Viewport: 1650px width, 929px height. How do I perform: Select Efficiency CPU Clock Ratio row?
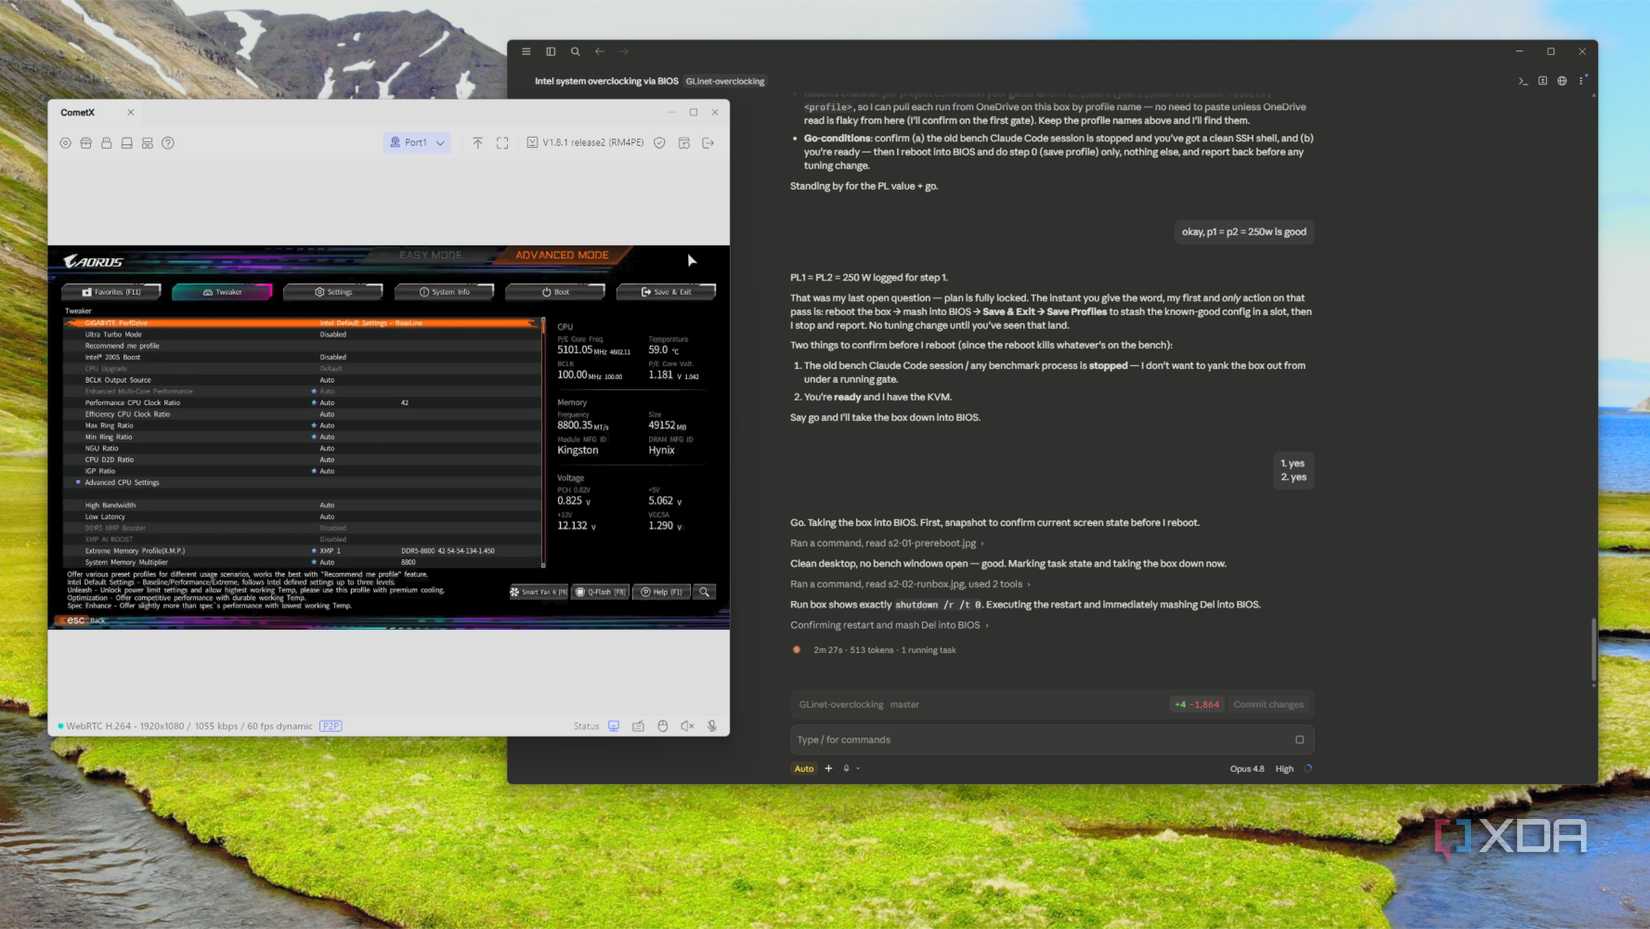[x=303, y=414]
